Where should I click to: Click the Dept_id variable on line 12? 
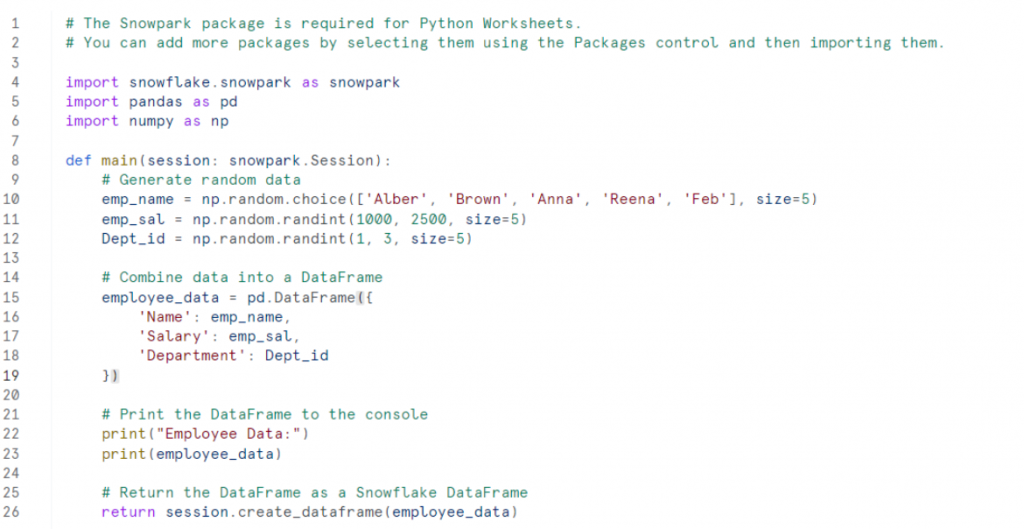click(x=133, y=239)
